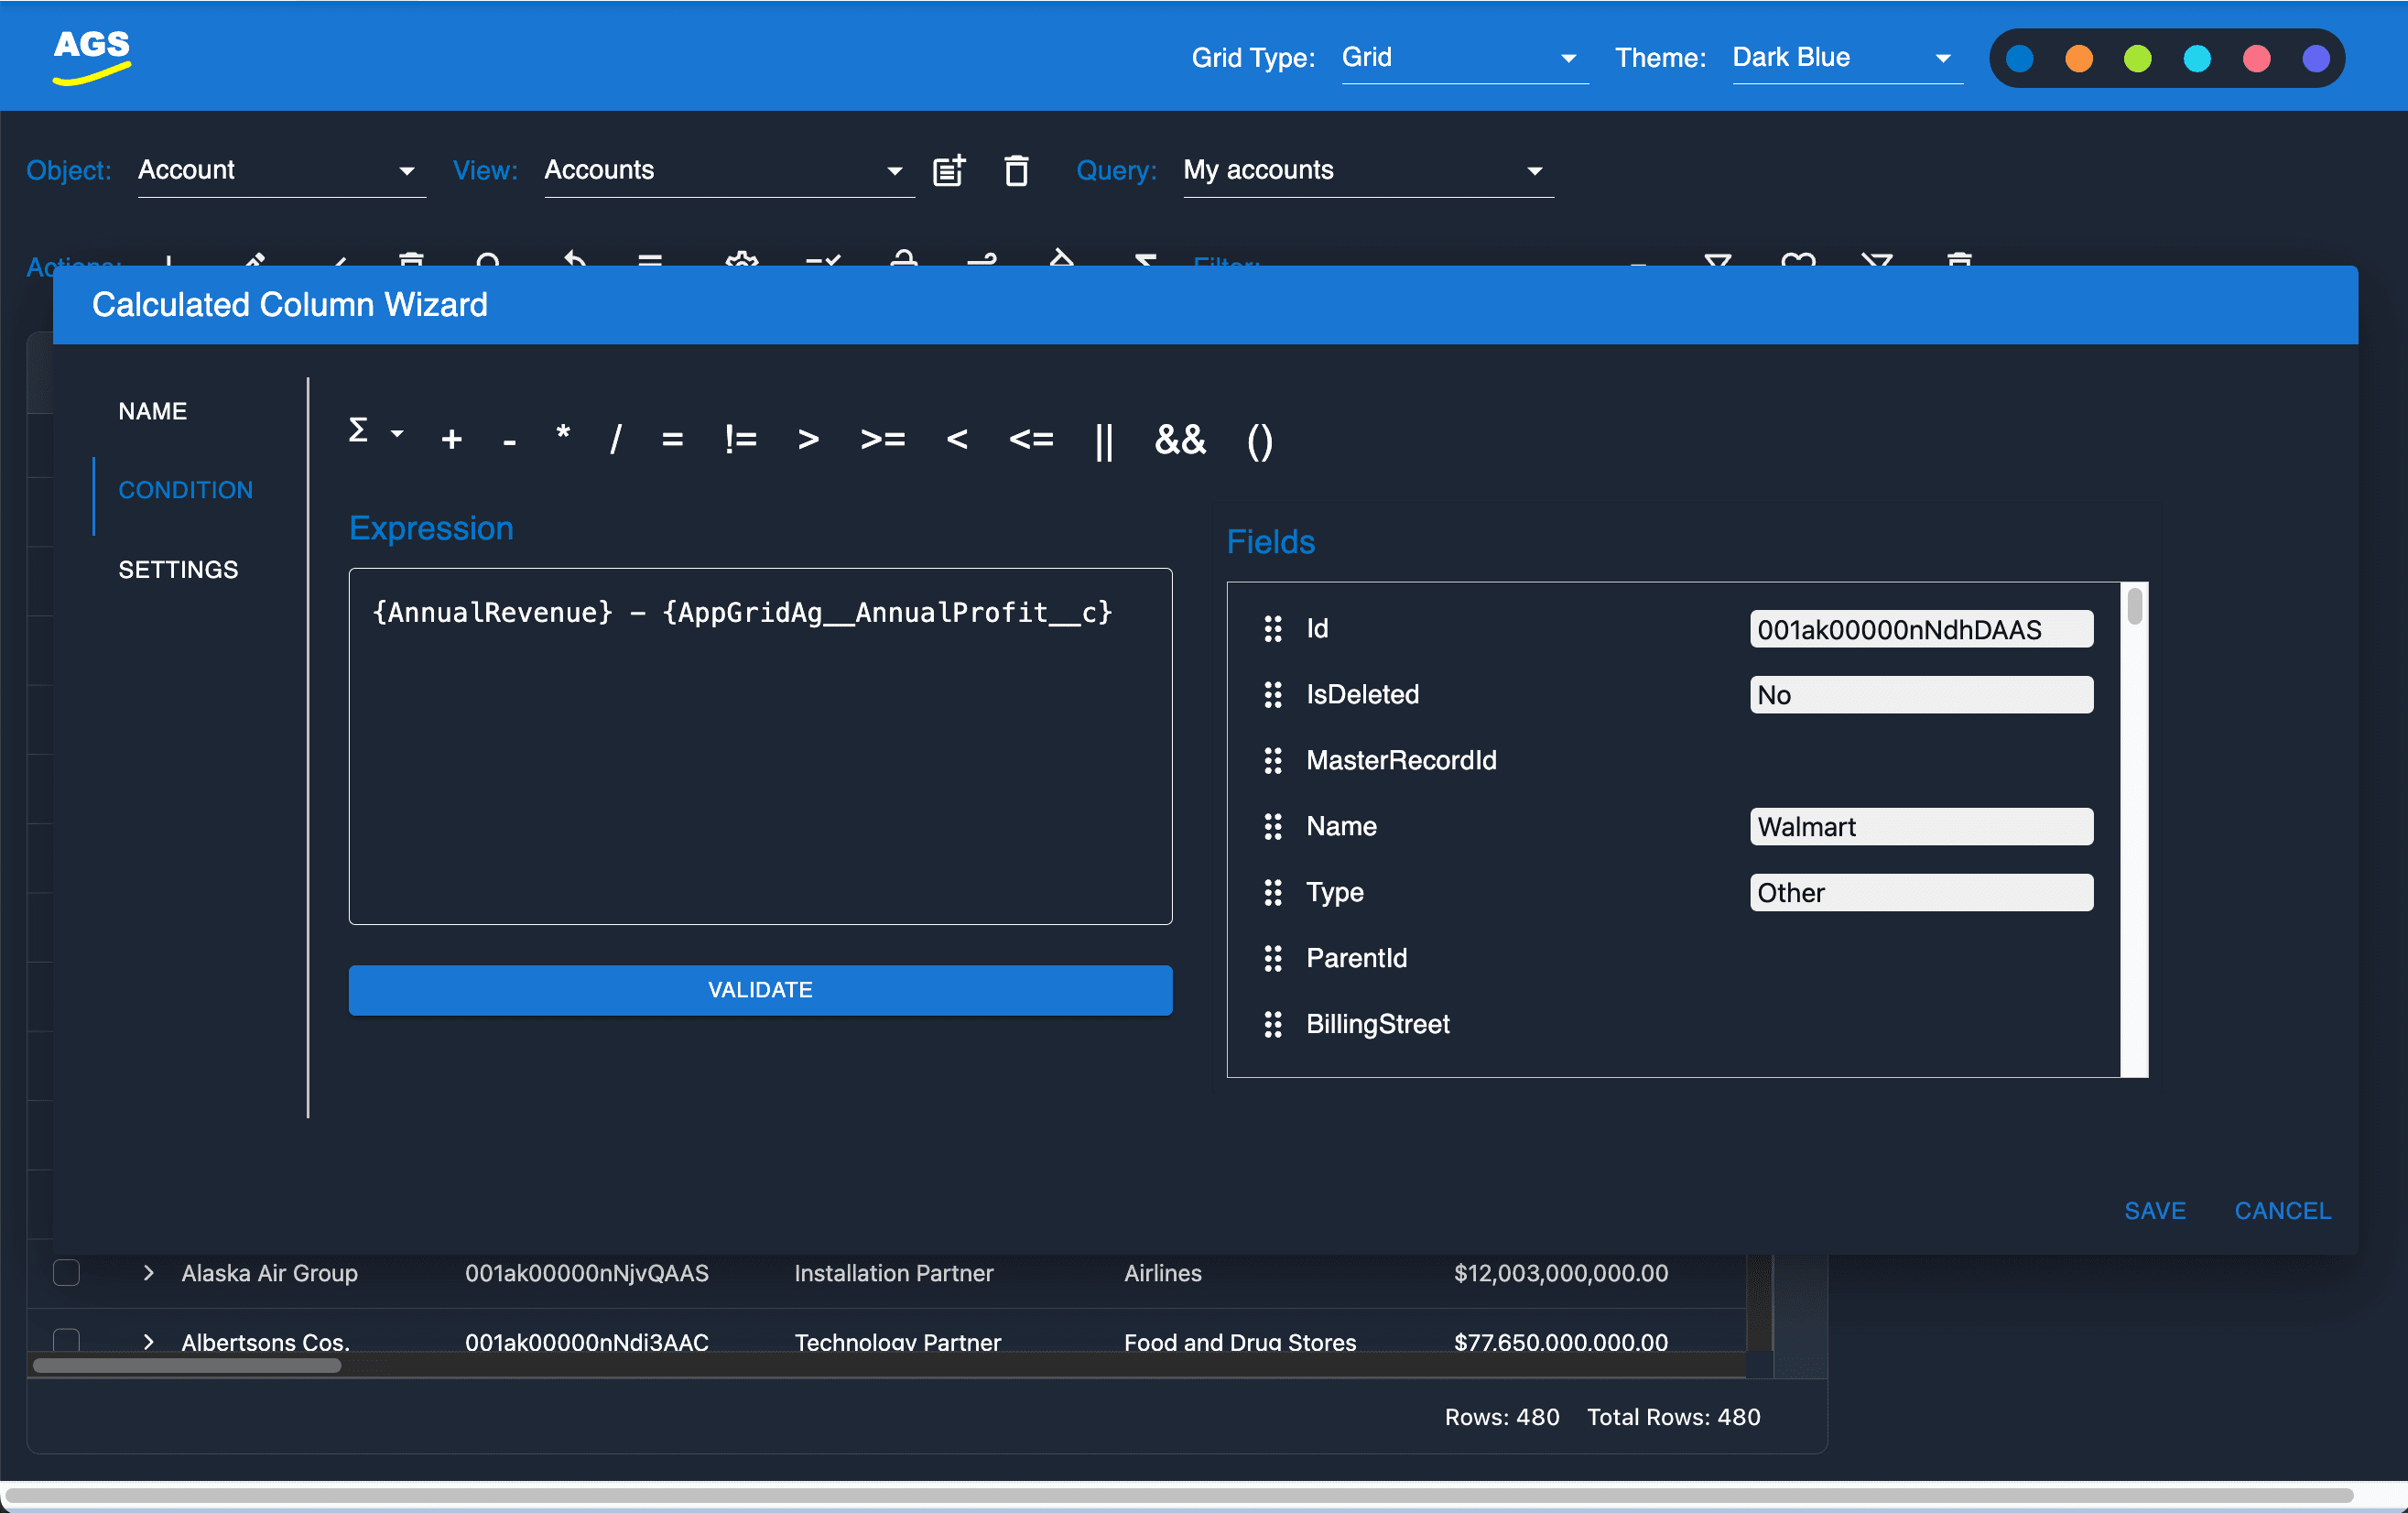Click the drag handle for Name field

[x=1272, y=827]
